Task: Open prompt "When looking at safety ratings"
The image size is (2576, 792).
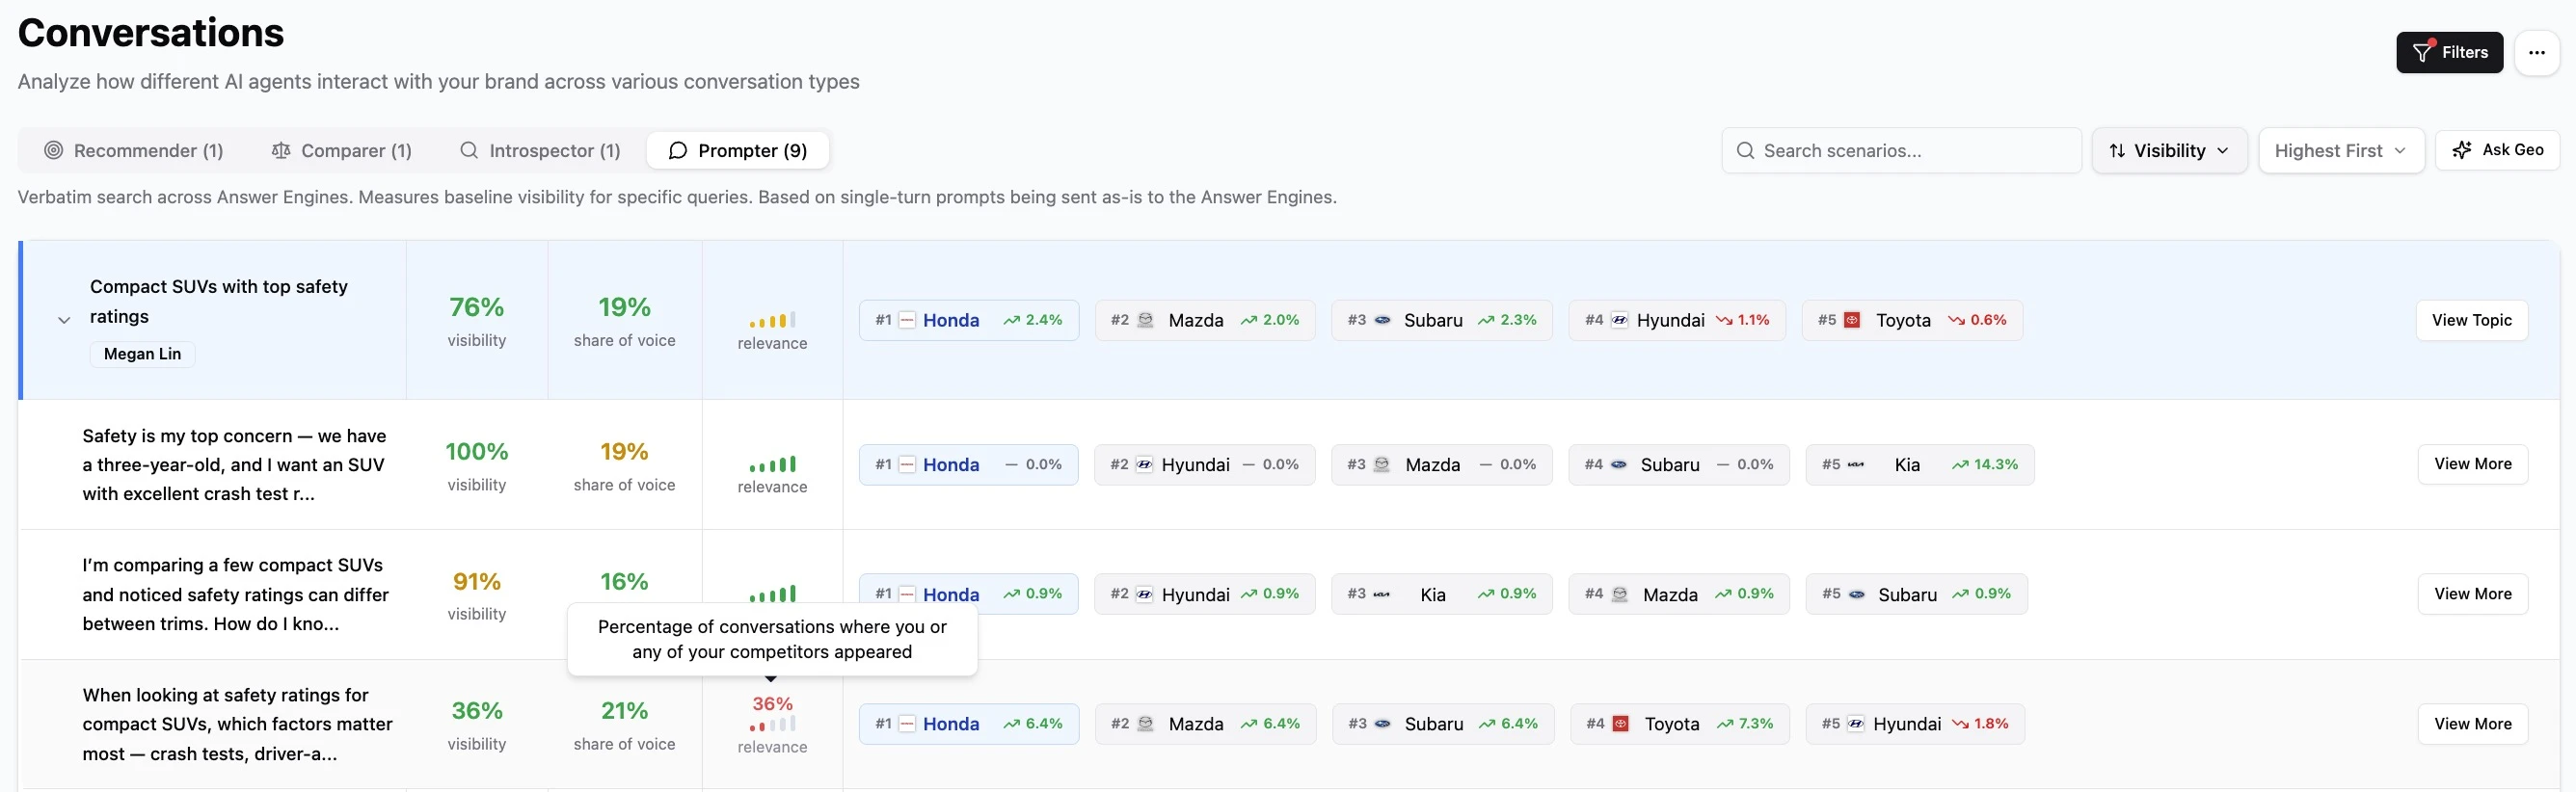Action: (x=237, y=724)
